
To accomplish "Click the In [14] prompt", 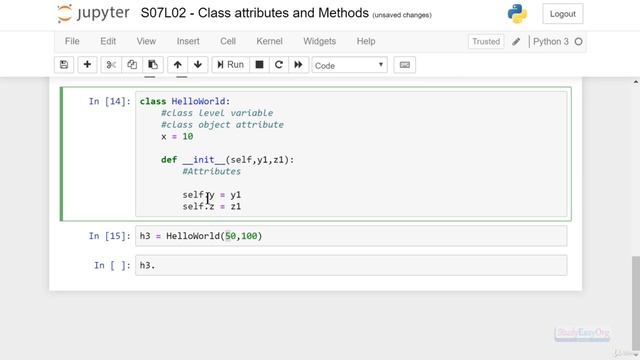I will (x=109, y=101).
